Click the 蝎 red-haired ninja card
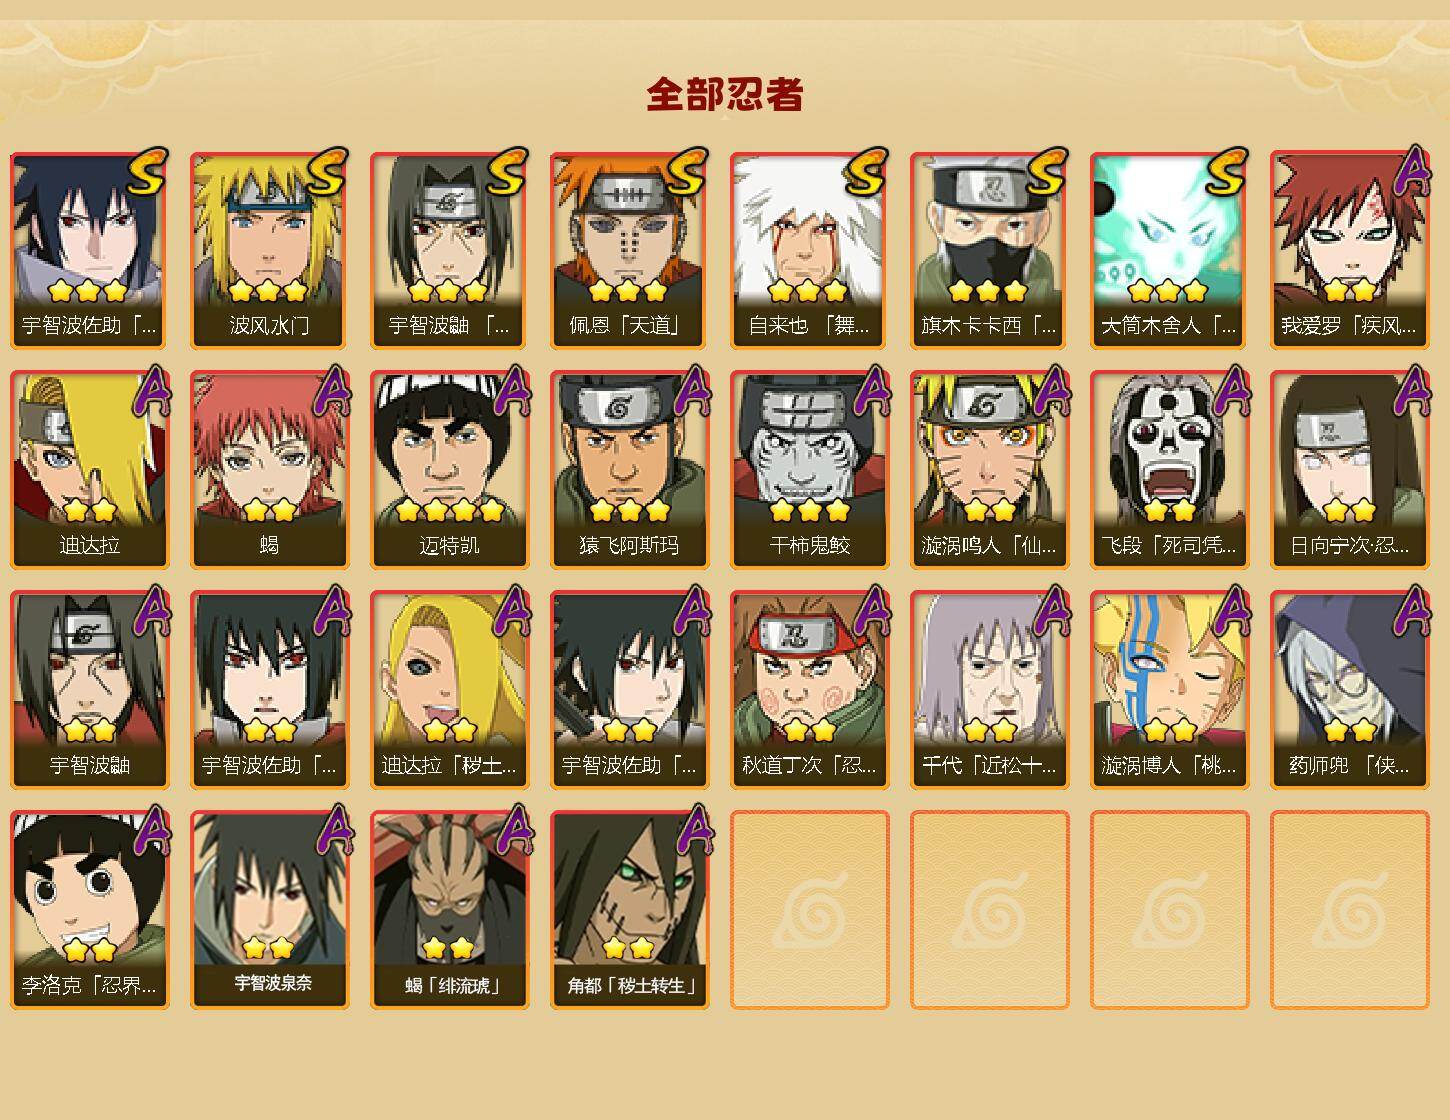 (x=269, y=470)
